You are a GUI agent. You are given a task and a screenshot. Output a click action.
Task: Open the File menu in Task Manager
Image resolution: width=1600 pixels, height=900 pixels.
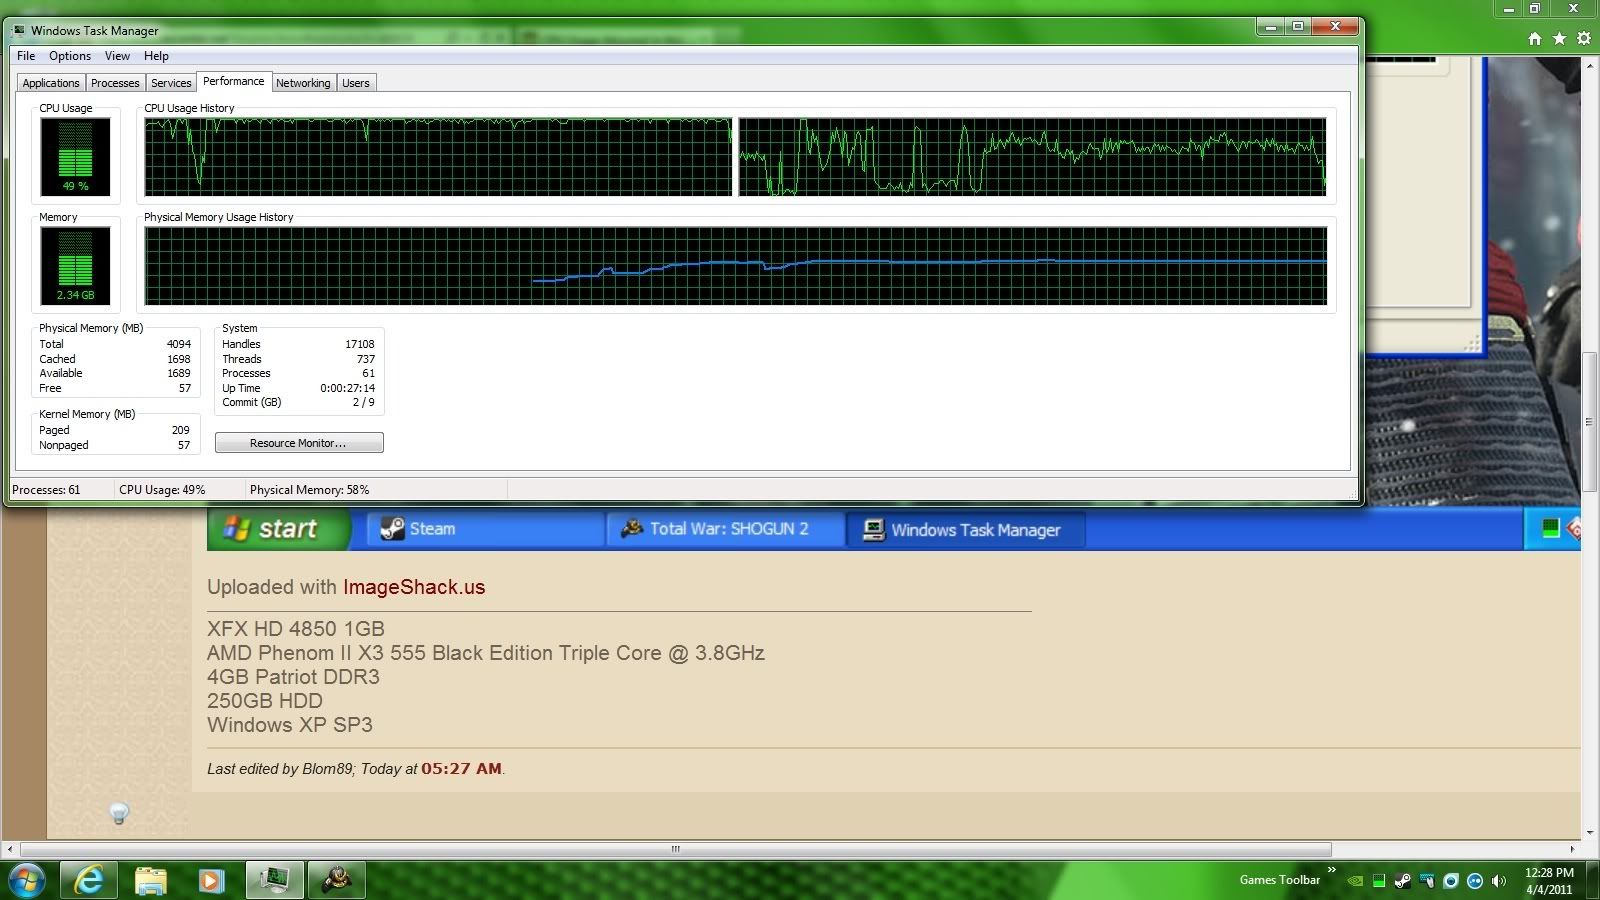26,56
